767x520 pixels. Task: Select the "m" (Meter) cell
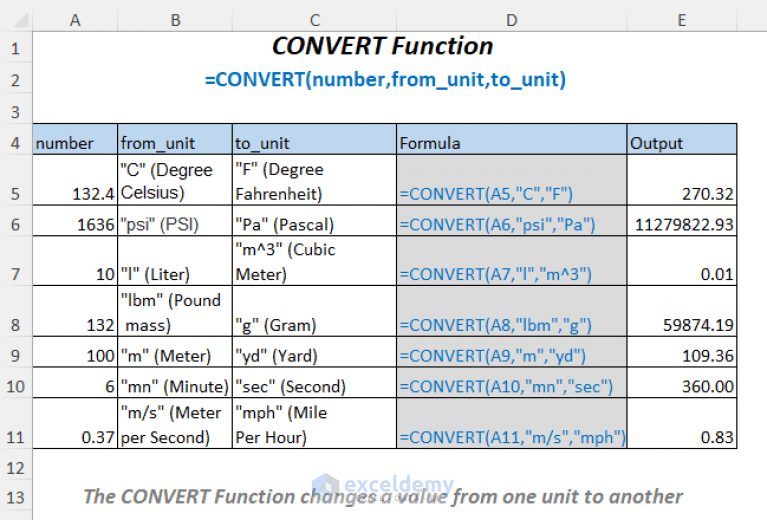(175, 352)
